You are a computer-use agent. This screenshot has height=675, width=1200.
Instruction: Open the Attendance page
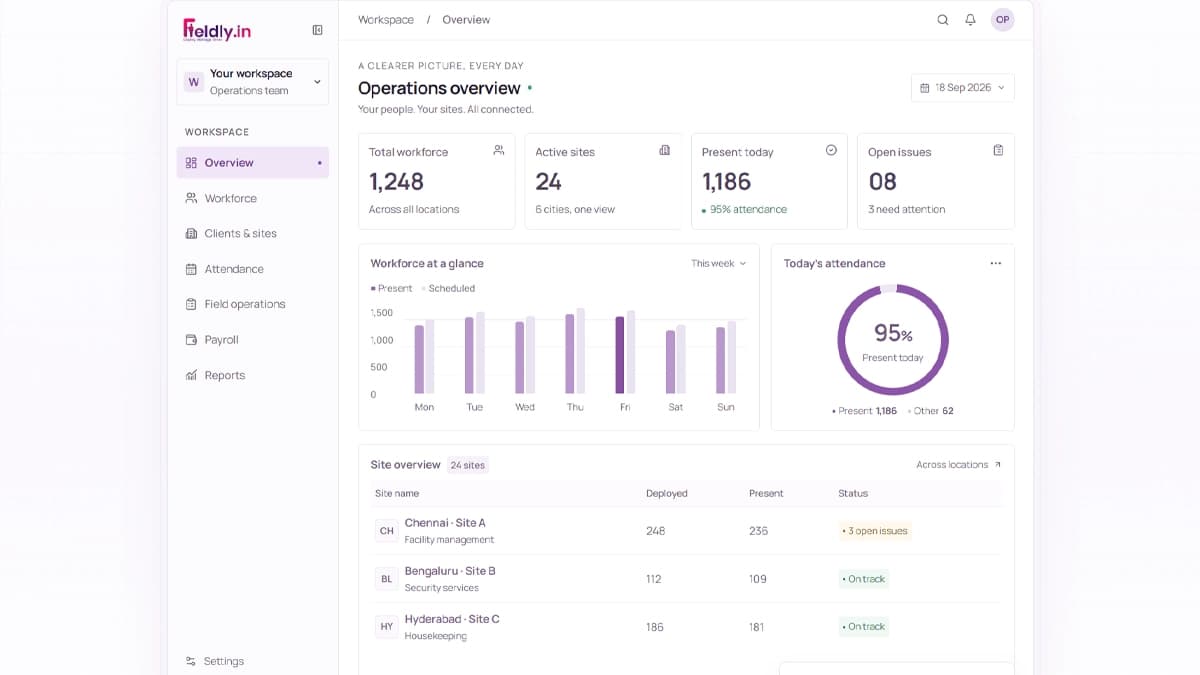253,269
